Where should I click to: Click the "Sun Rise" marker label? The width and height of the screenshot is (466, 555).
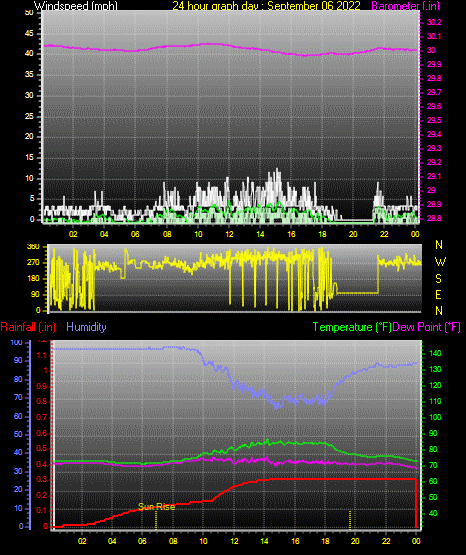pos(156,507)
